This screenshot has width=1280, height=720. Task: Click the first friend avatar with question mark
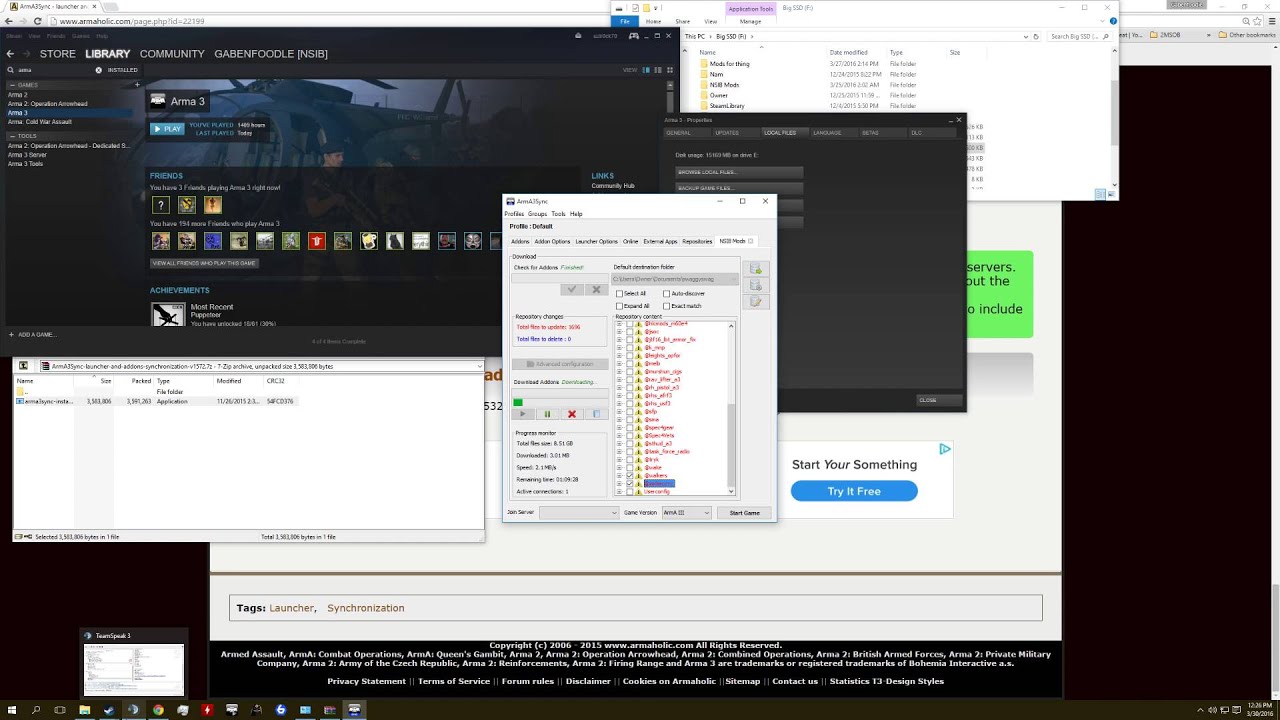160,204
